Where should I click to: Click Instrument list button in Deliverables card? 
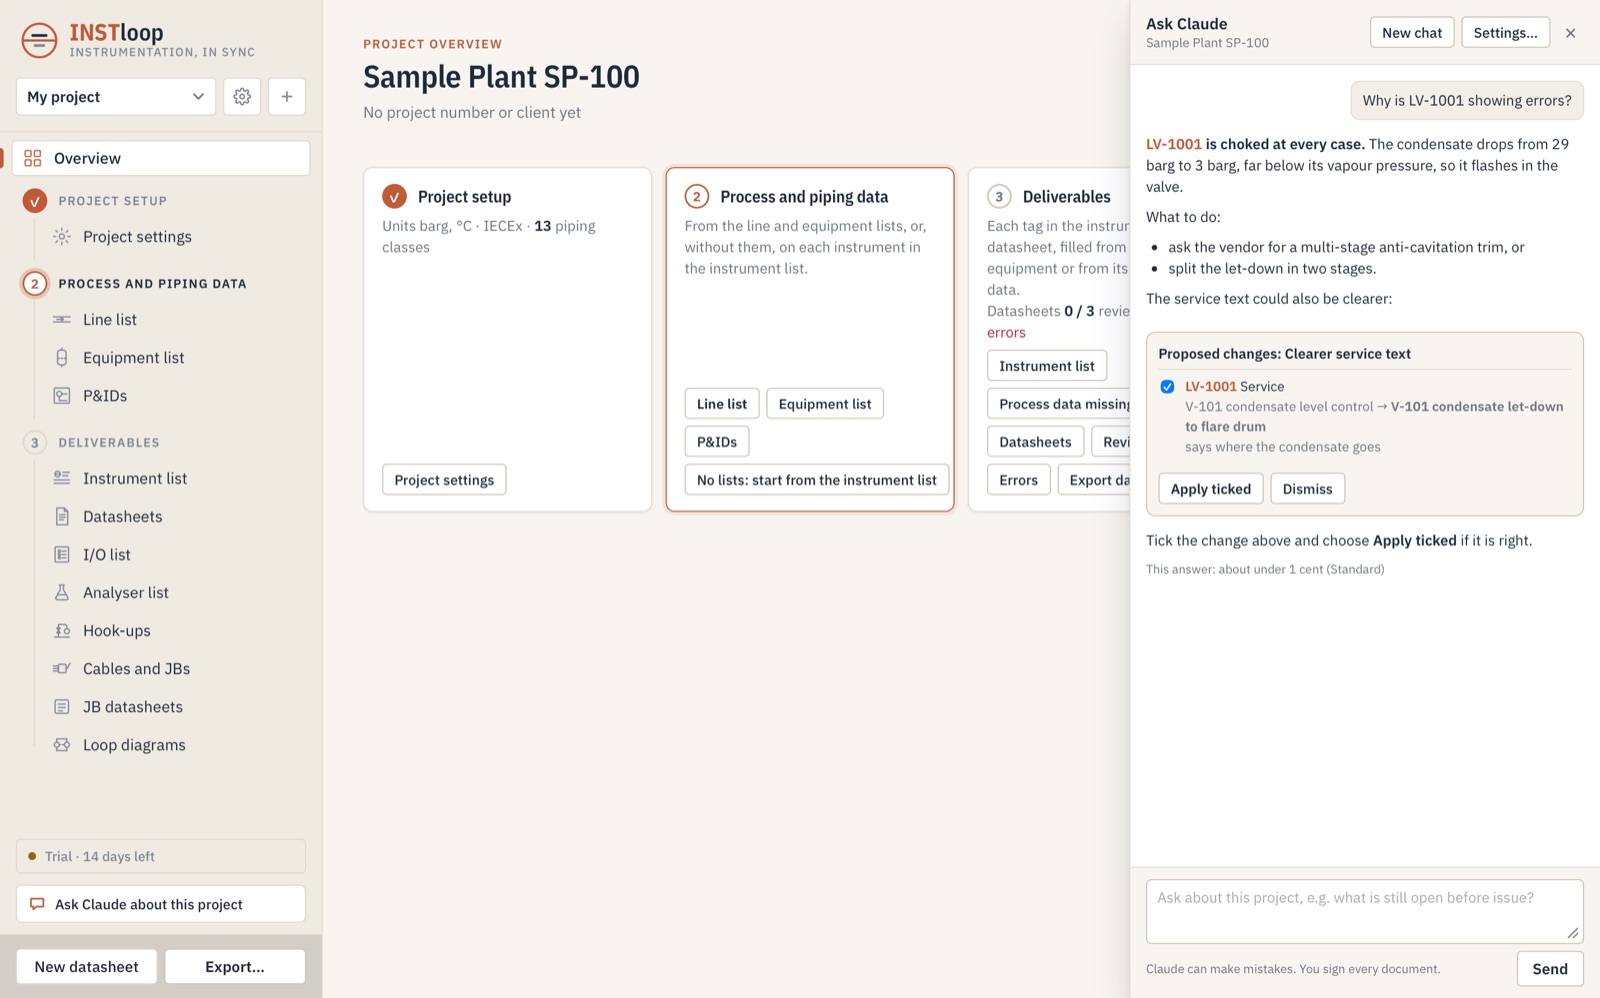[x=1047, y=366]
